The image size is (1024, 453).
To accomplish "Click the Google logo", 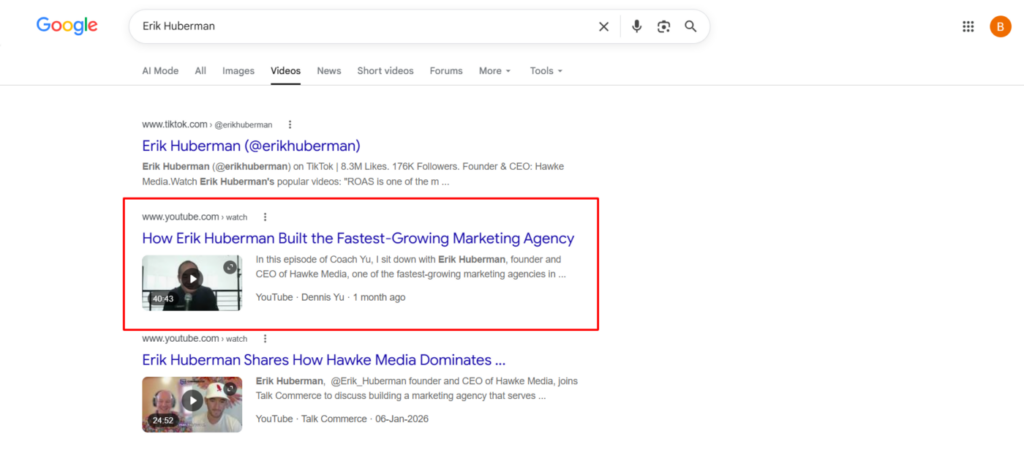I will pos(67,26).
